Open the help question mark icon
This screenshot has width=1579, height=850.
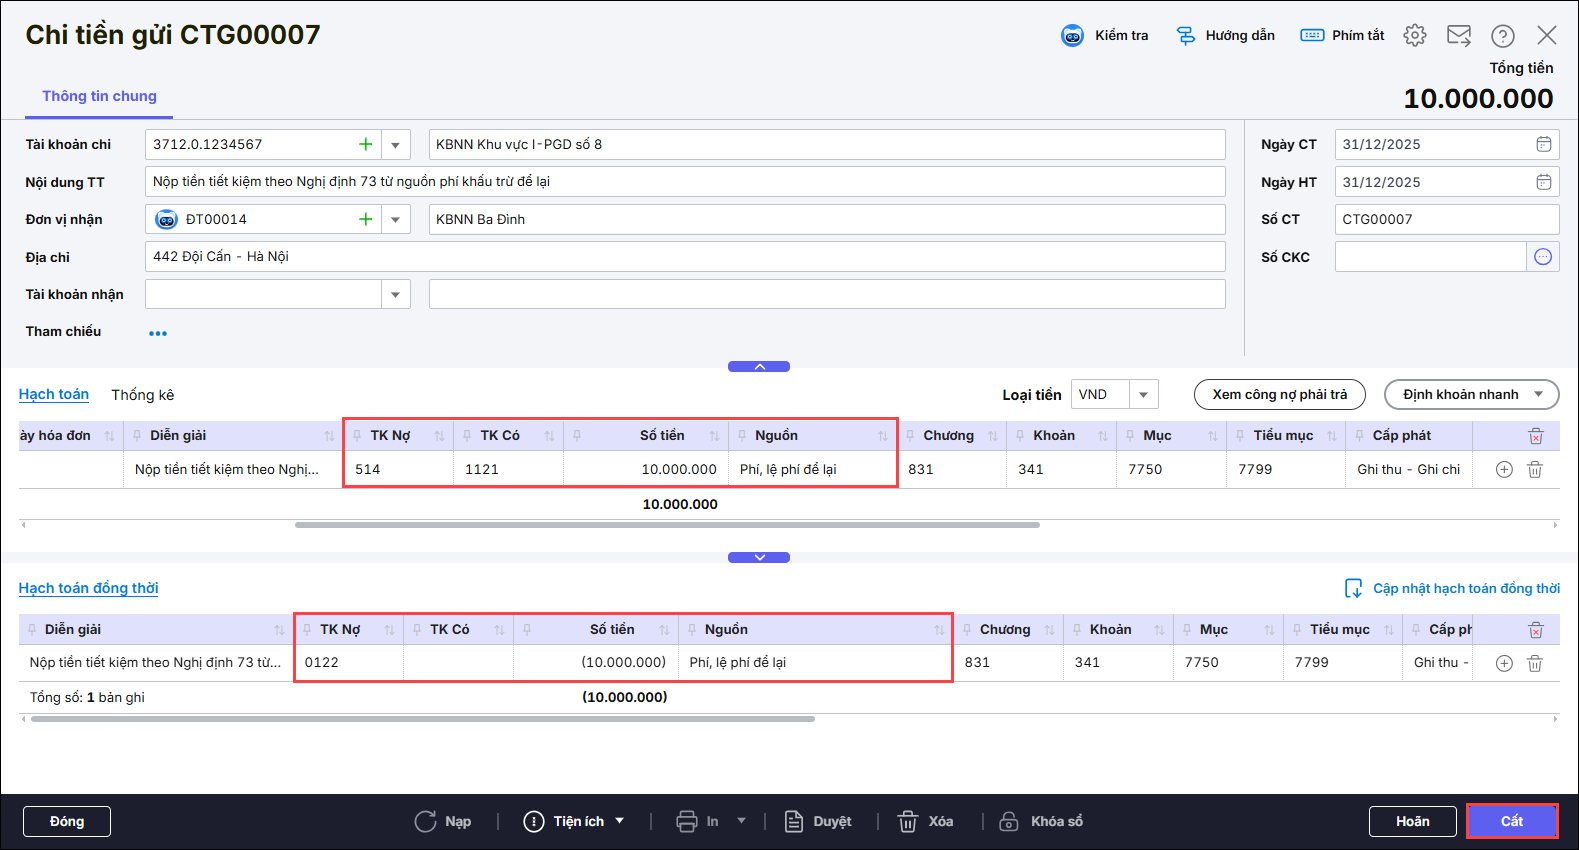1502,36
